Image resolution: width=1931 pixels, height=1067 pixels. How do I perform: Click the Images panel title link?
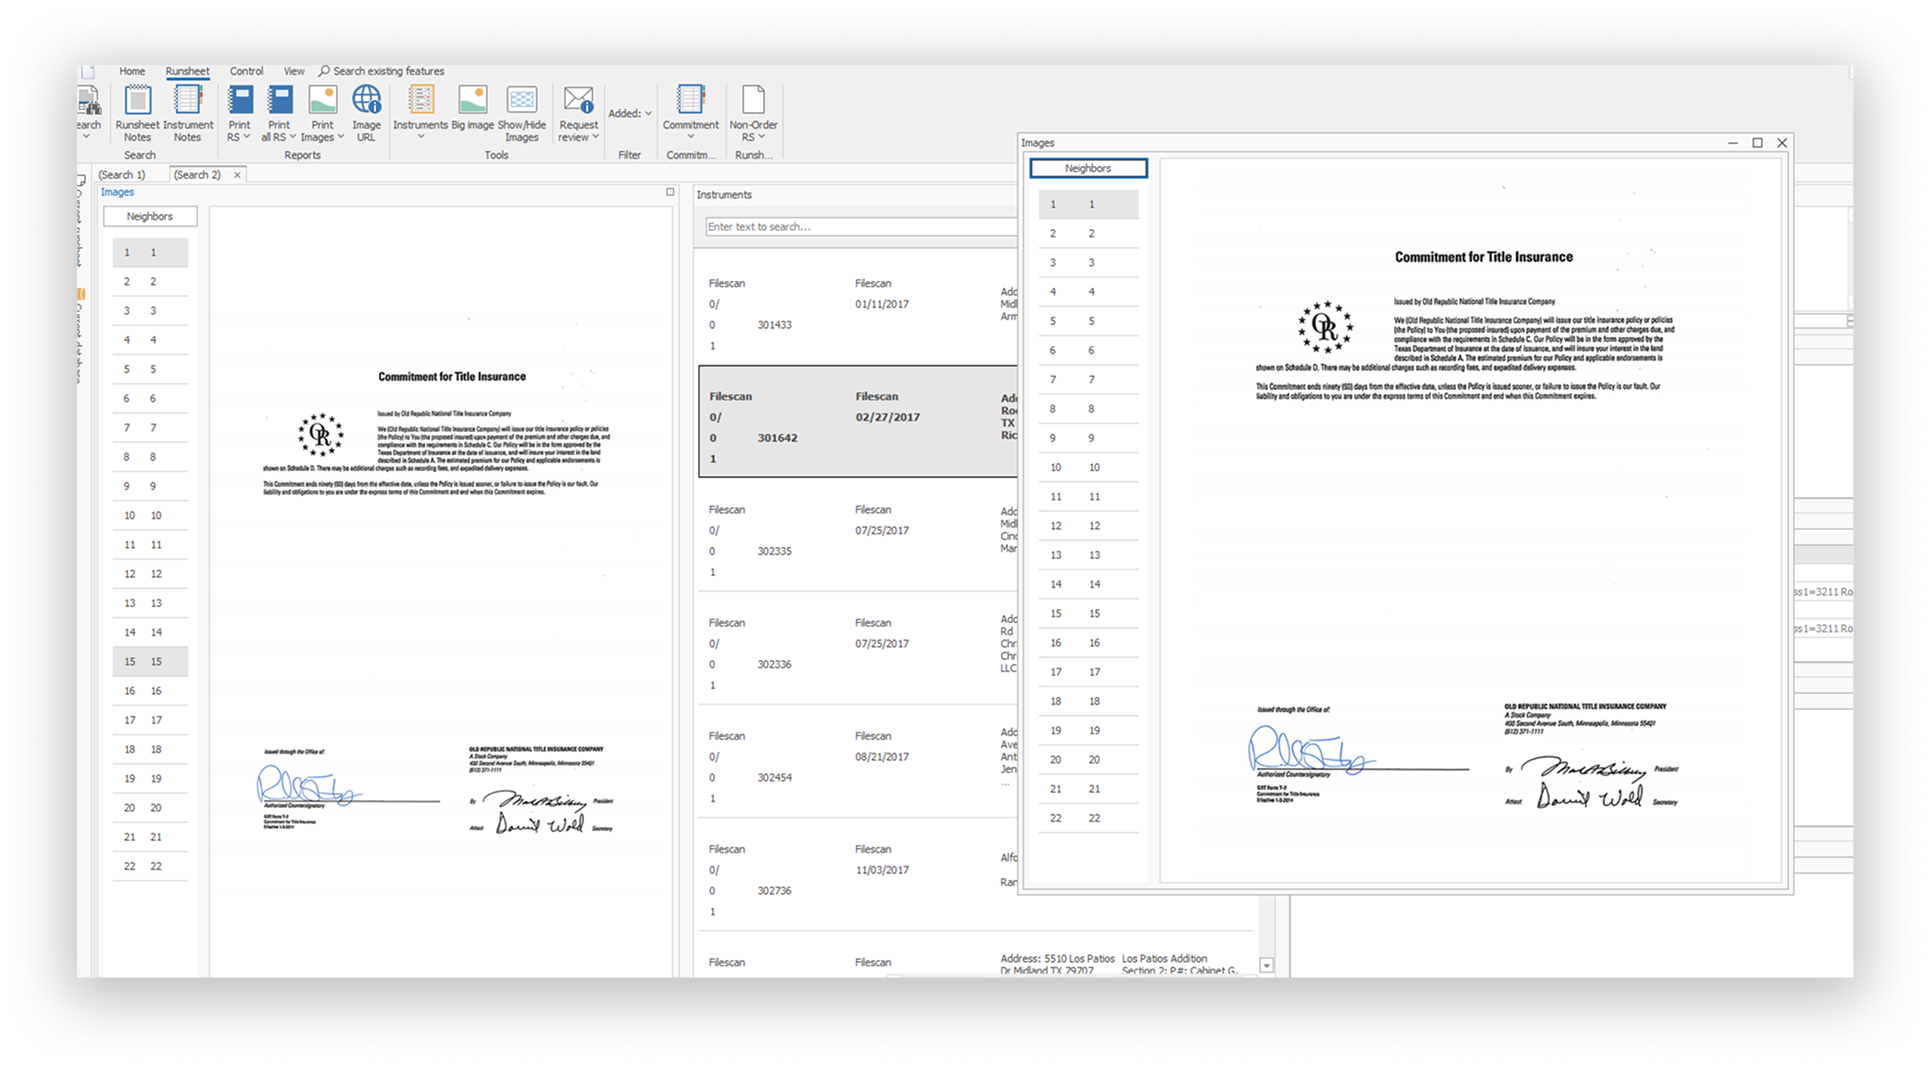click(x=117, y=192)
